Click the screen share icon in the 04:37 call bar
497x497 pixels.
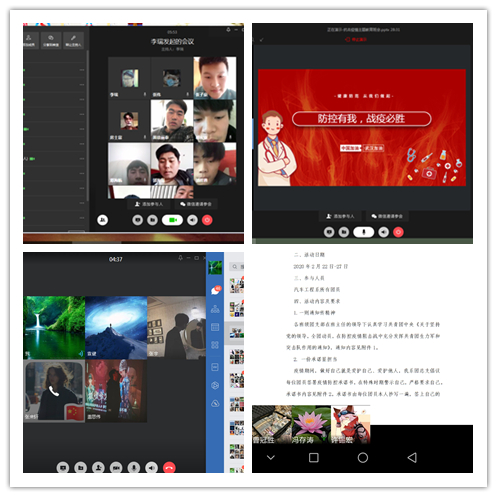pyautogui.click(x=63, y=468)
